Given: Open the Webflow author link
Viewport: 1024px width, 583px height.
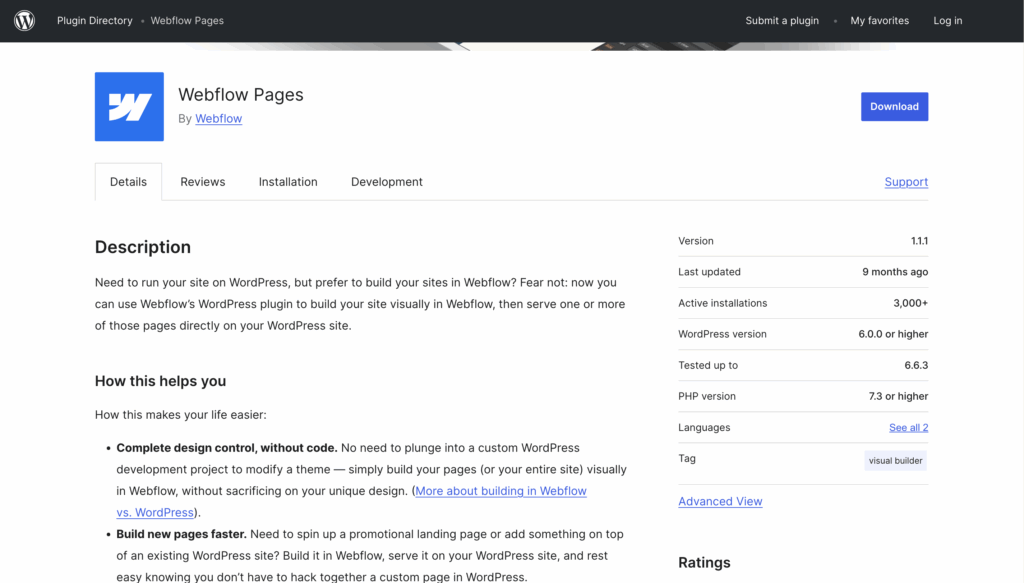Looking at the screenshot, I should point(219,119).
